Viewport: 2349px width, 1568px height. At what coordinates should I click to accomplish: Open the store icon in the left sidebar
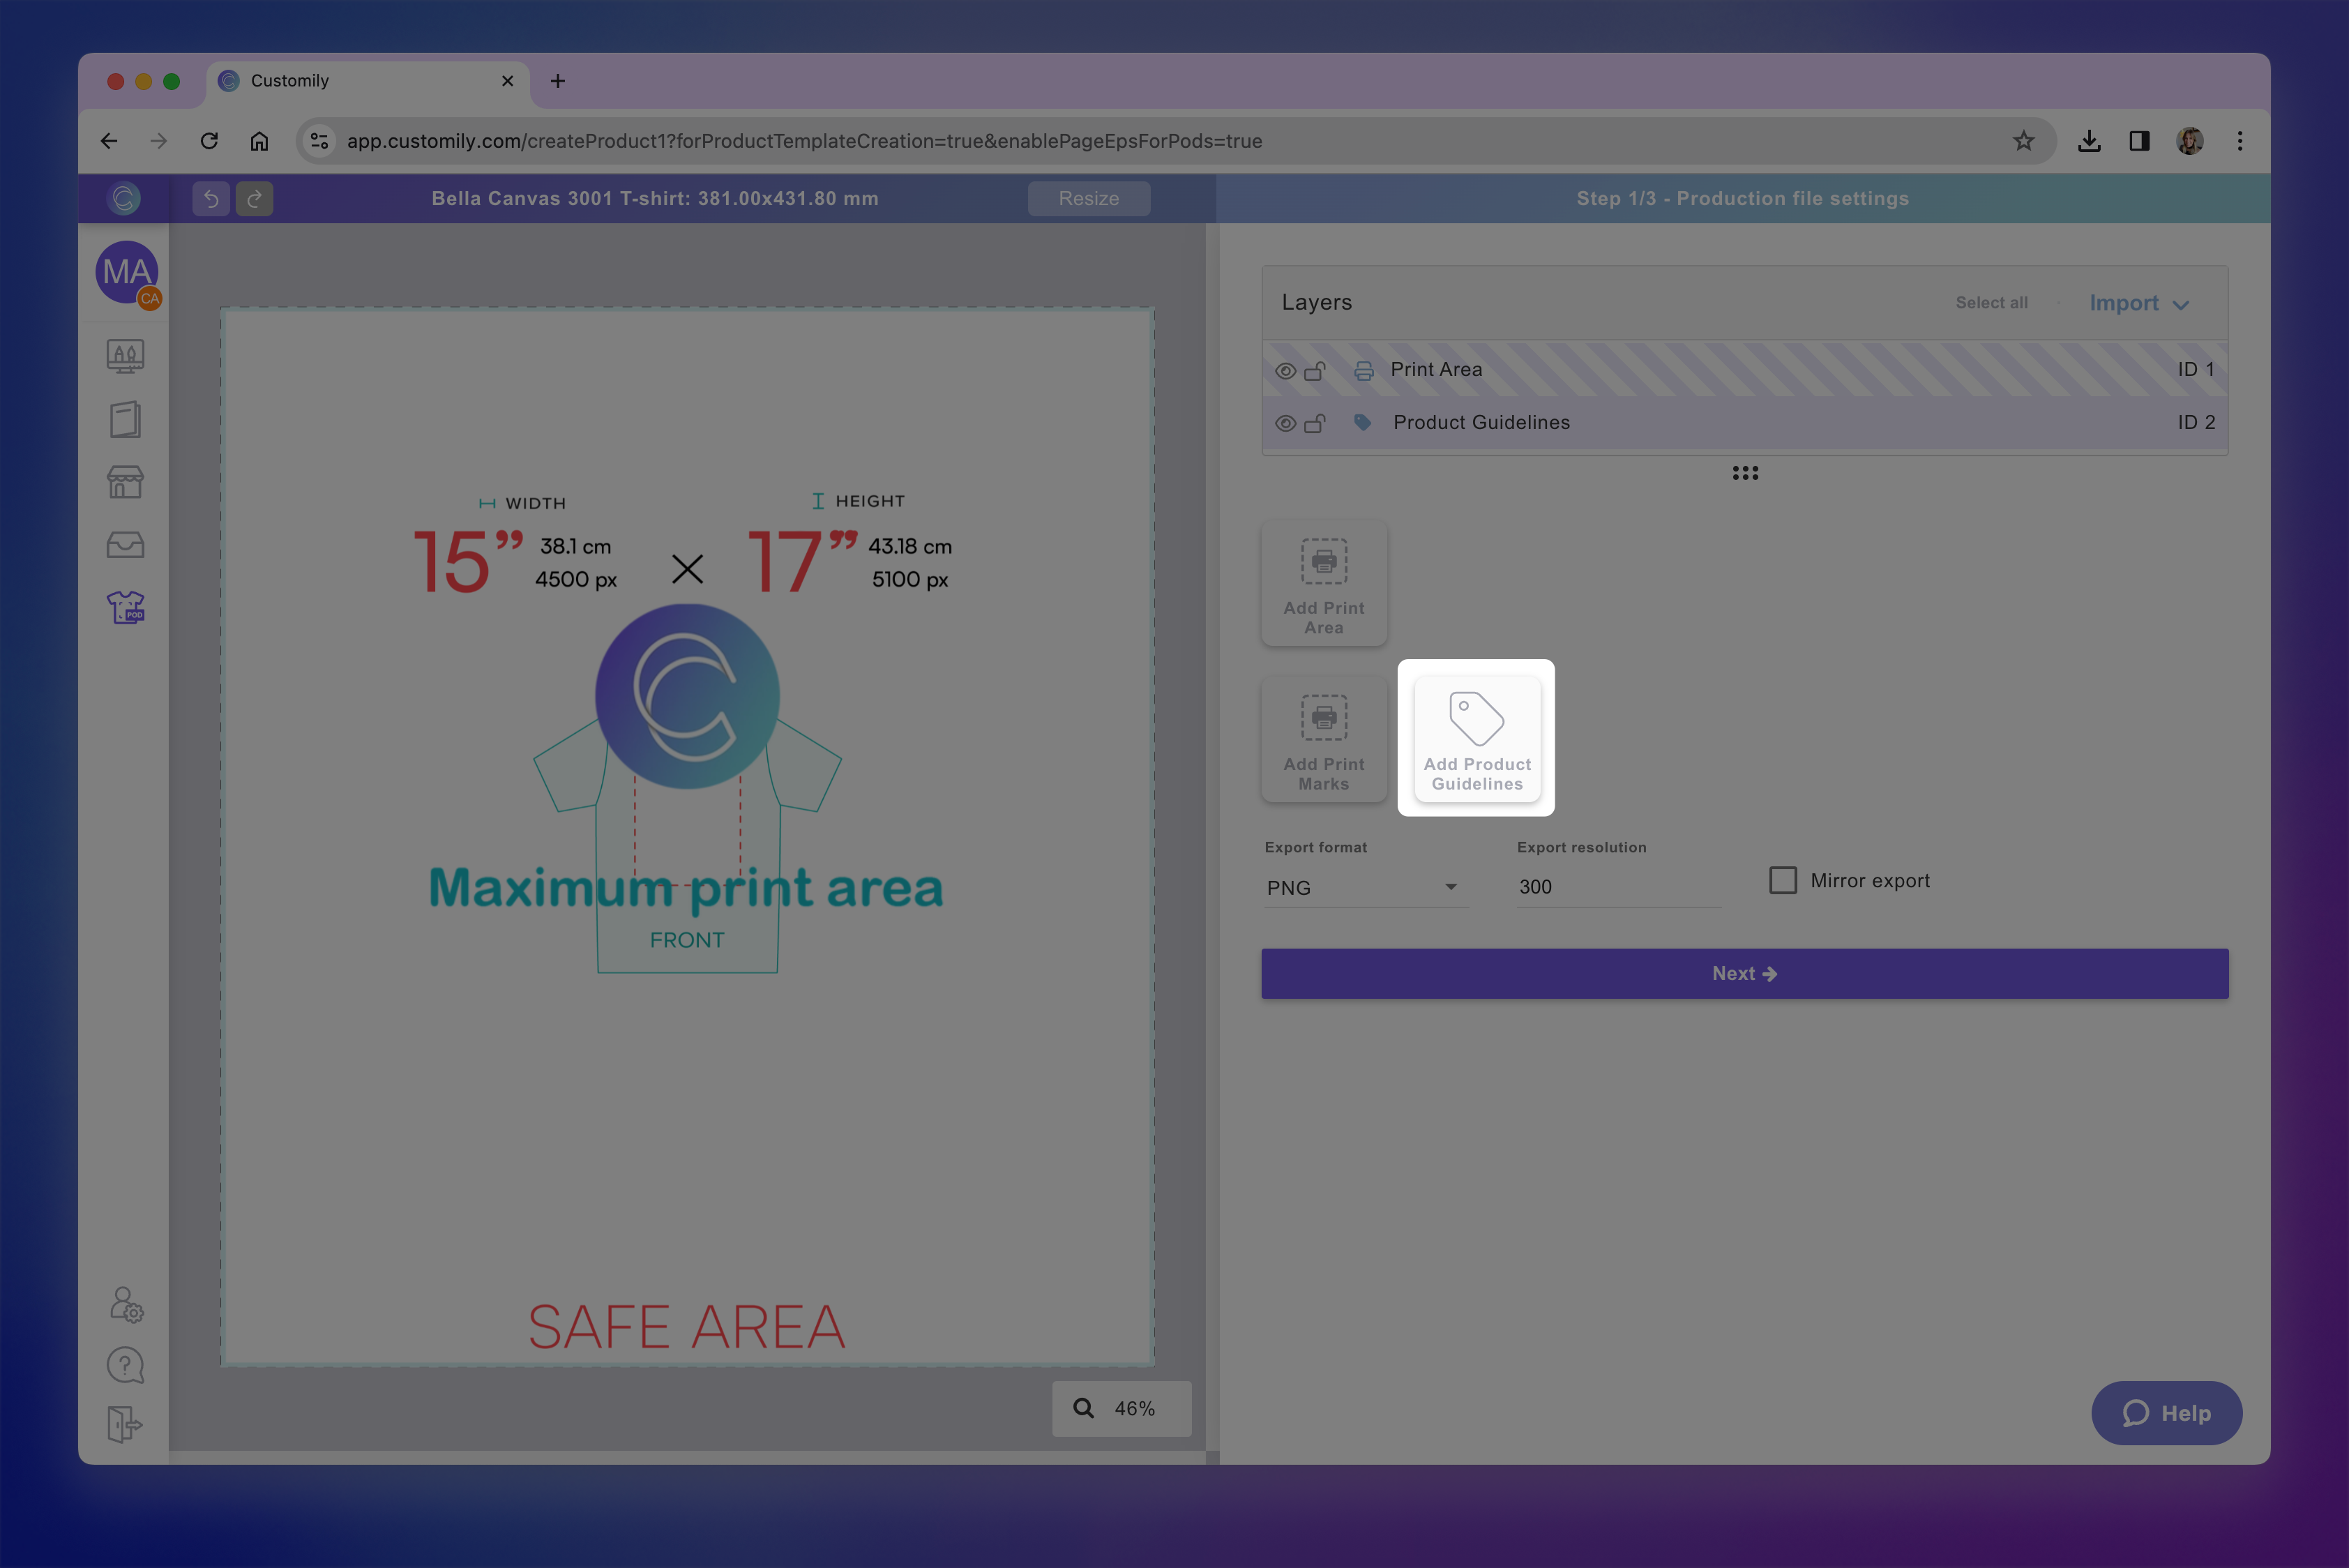tap(125, 481)
